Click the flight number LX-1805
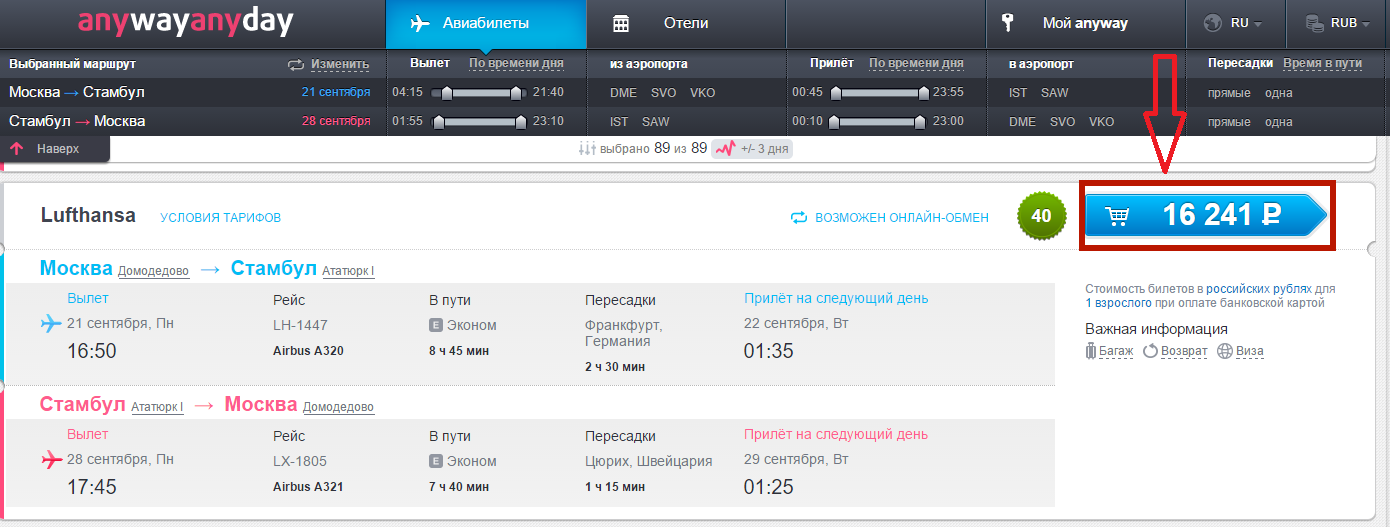This screenshot has width=1390, height=527. (x=300, y=461)
